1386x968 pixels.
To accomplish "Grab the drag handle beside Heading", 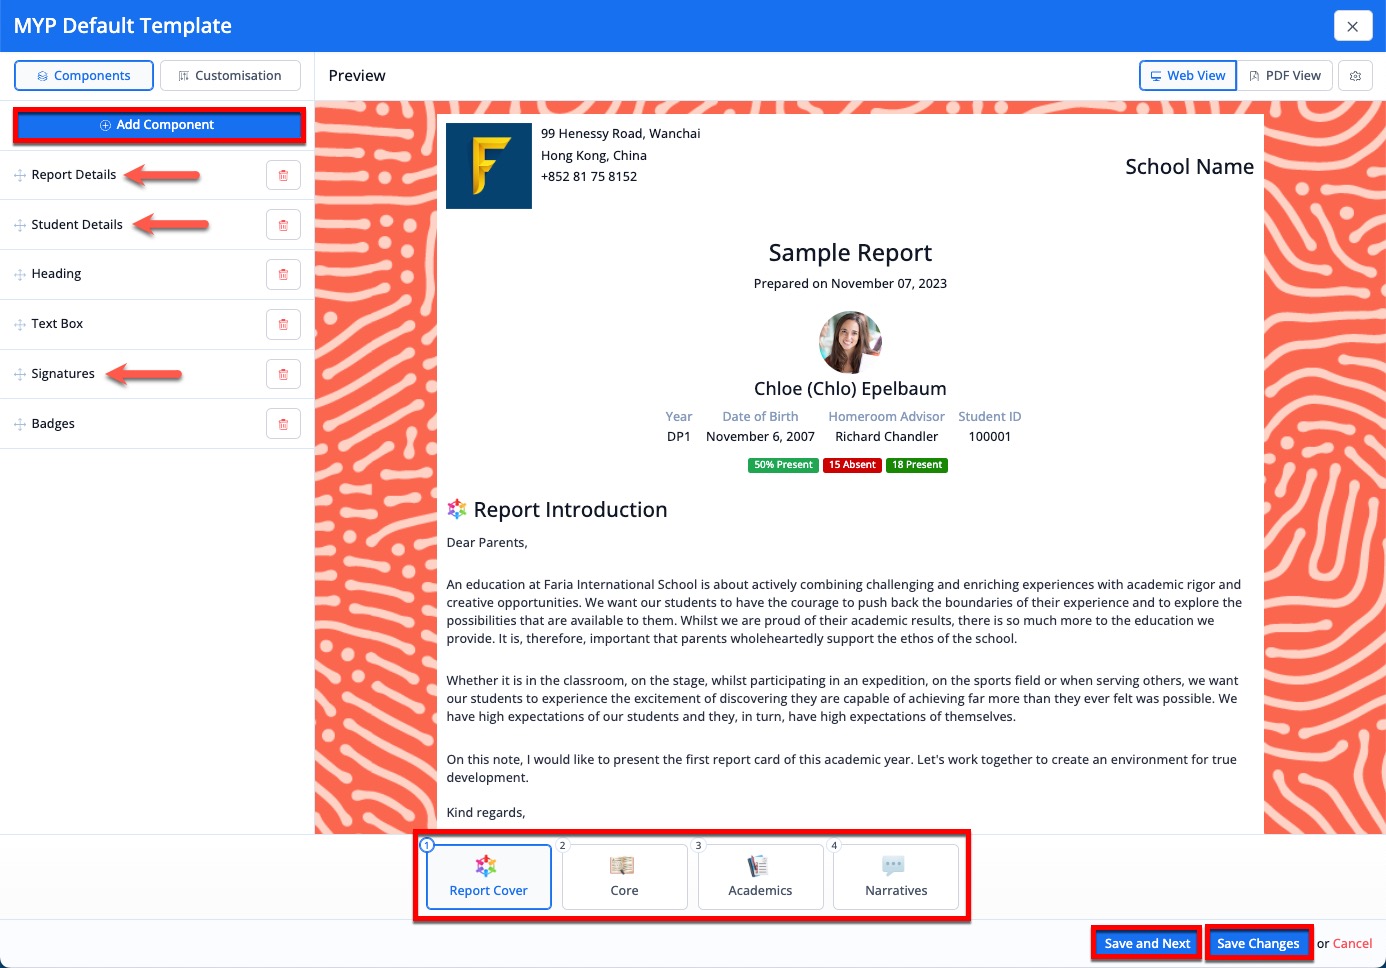I will click(x=19, y=275).
